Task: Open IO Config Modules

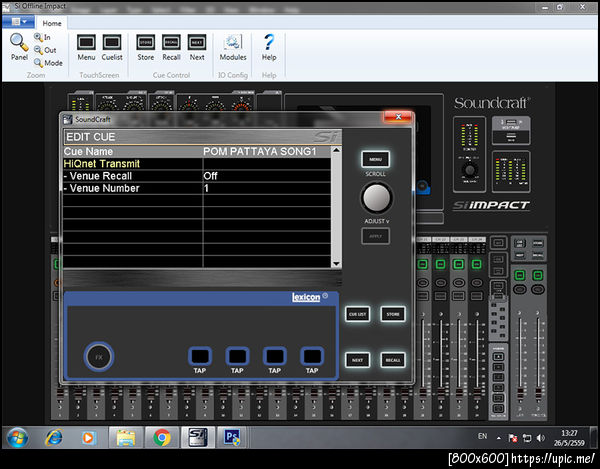Action: 233,43
